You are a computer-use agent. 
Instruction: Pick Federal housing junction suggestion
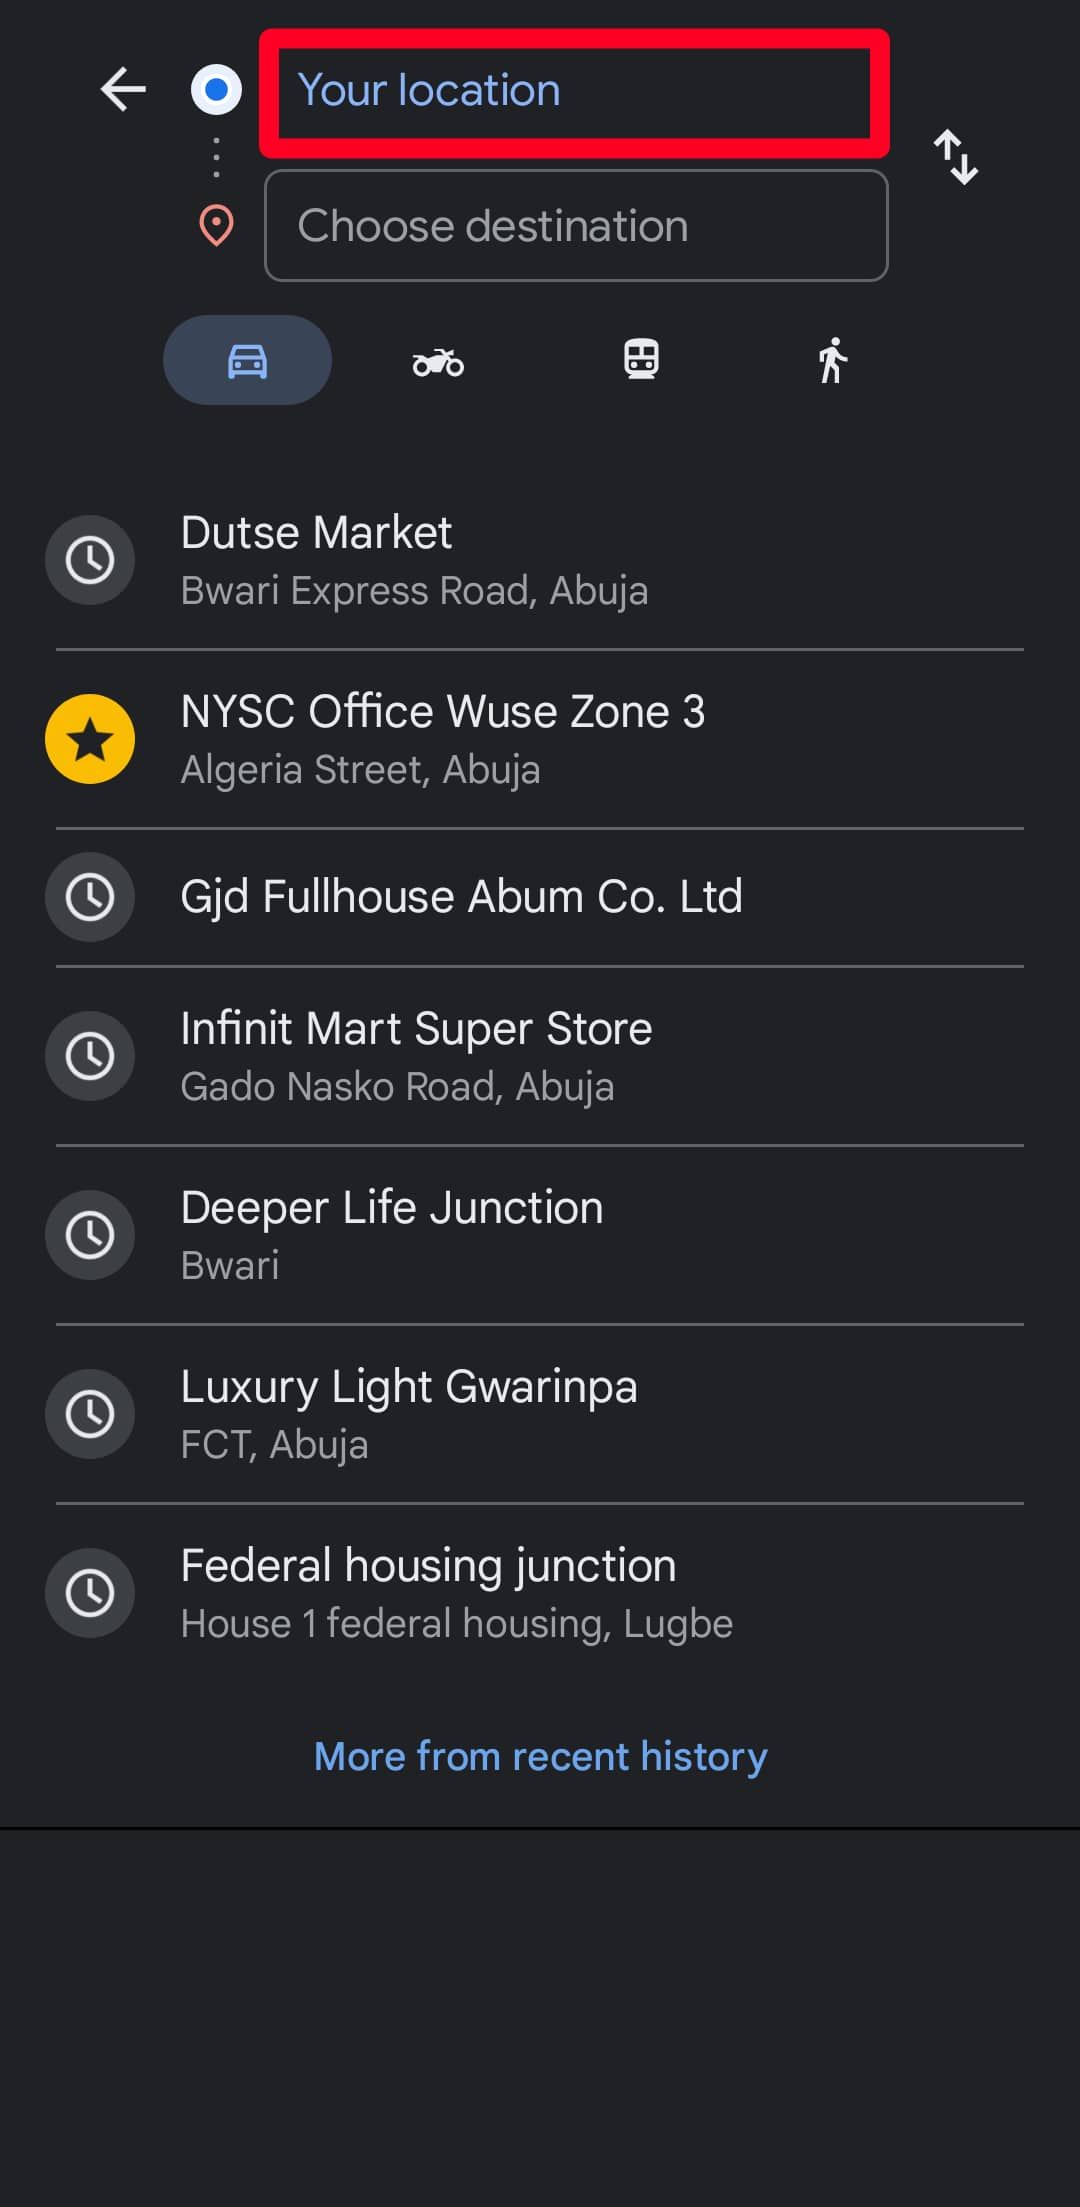[540, 1593]
